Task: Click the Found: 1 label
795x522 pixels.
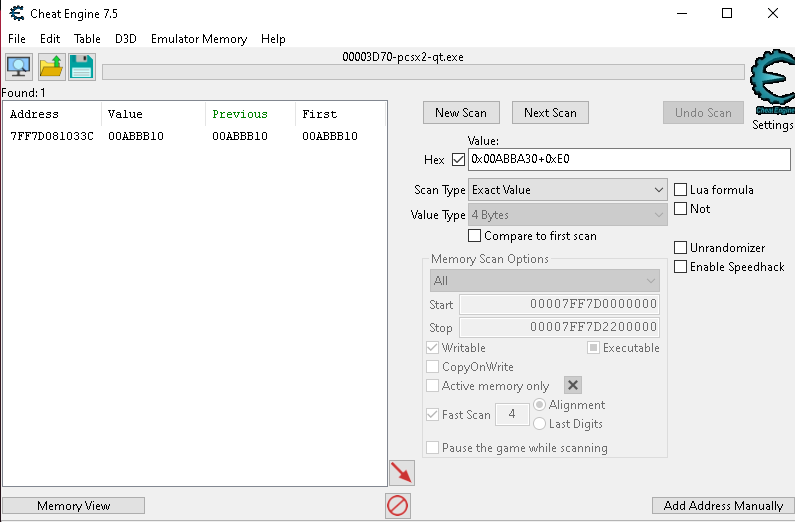Action: (x=23, y=93)
